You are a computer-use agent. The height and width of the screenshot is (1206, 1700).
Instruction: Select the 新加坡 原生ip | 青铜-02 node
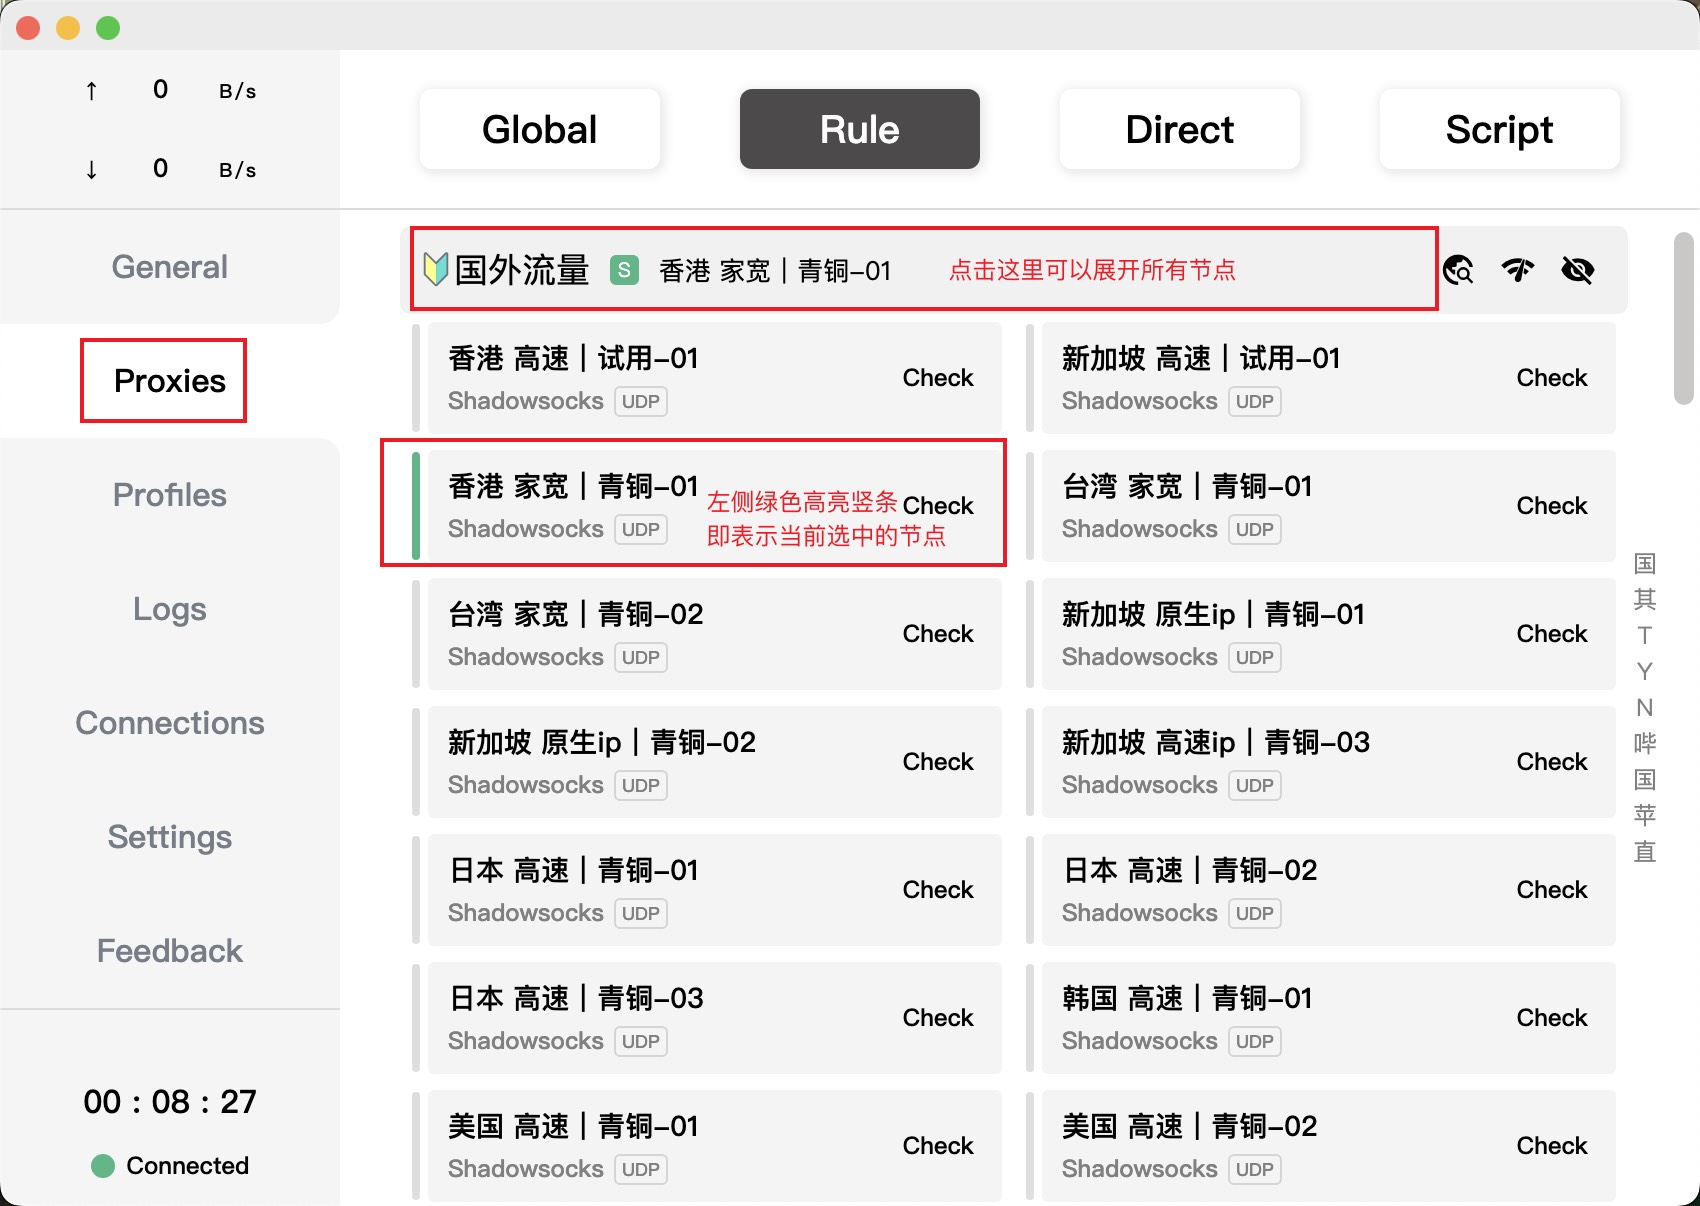[x=715, y=762]
